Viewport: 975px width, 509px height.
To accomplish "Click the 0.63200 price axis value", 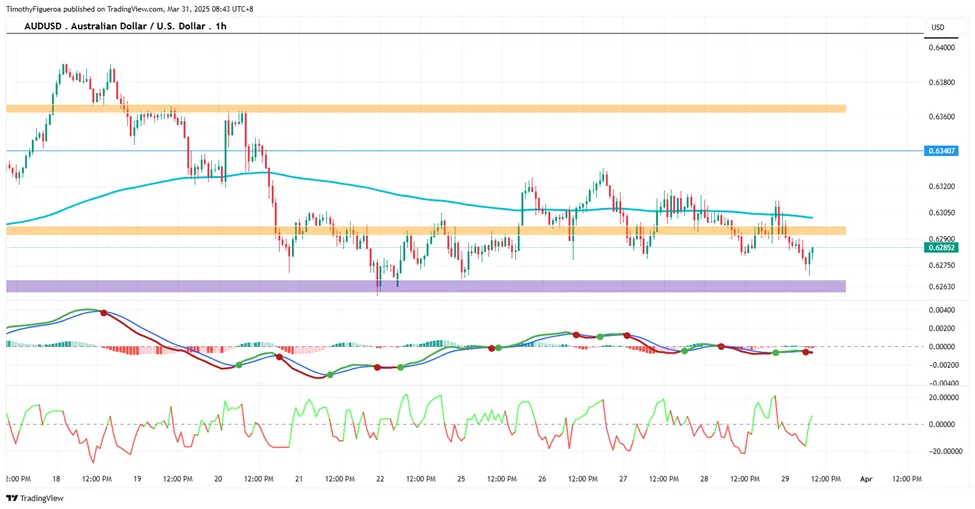I will pos(941,186).
